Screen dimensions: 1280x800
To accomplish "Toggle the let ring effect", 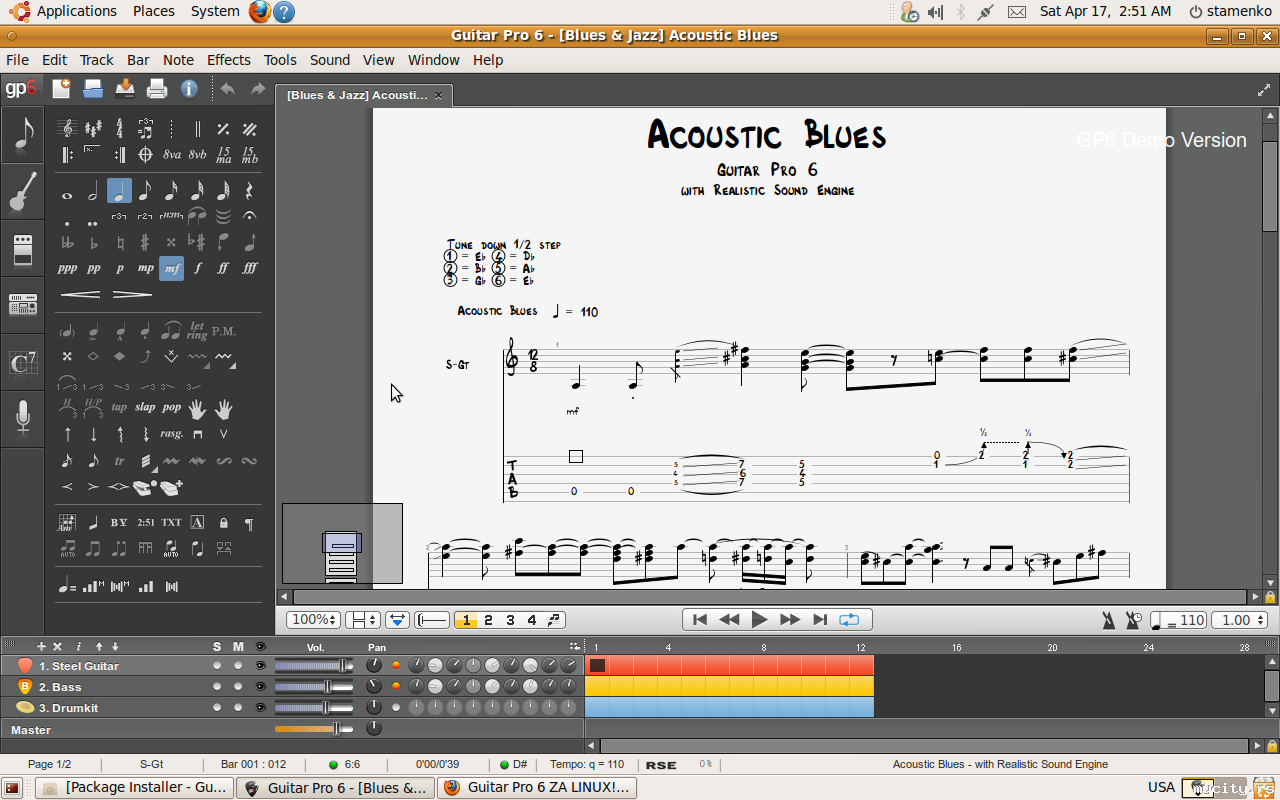I will point(197,330).
